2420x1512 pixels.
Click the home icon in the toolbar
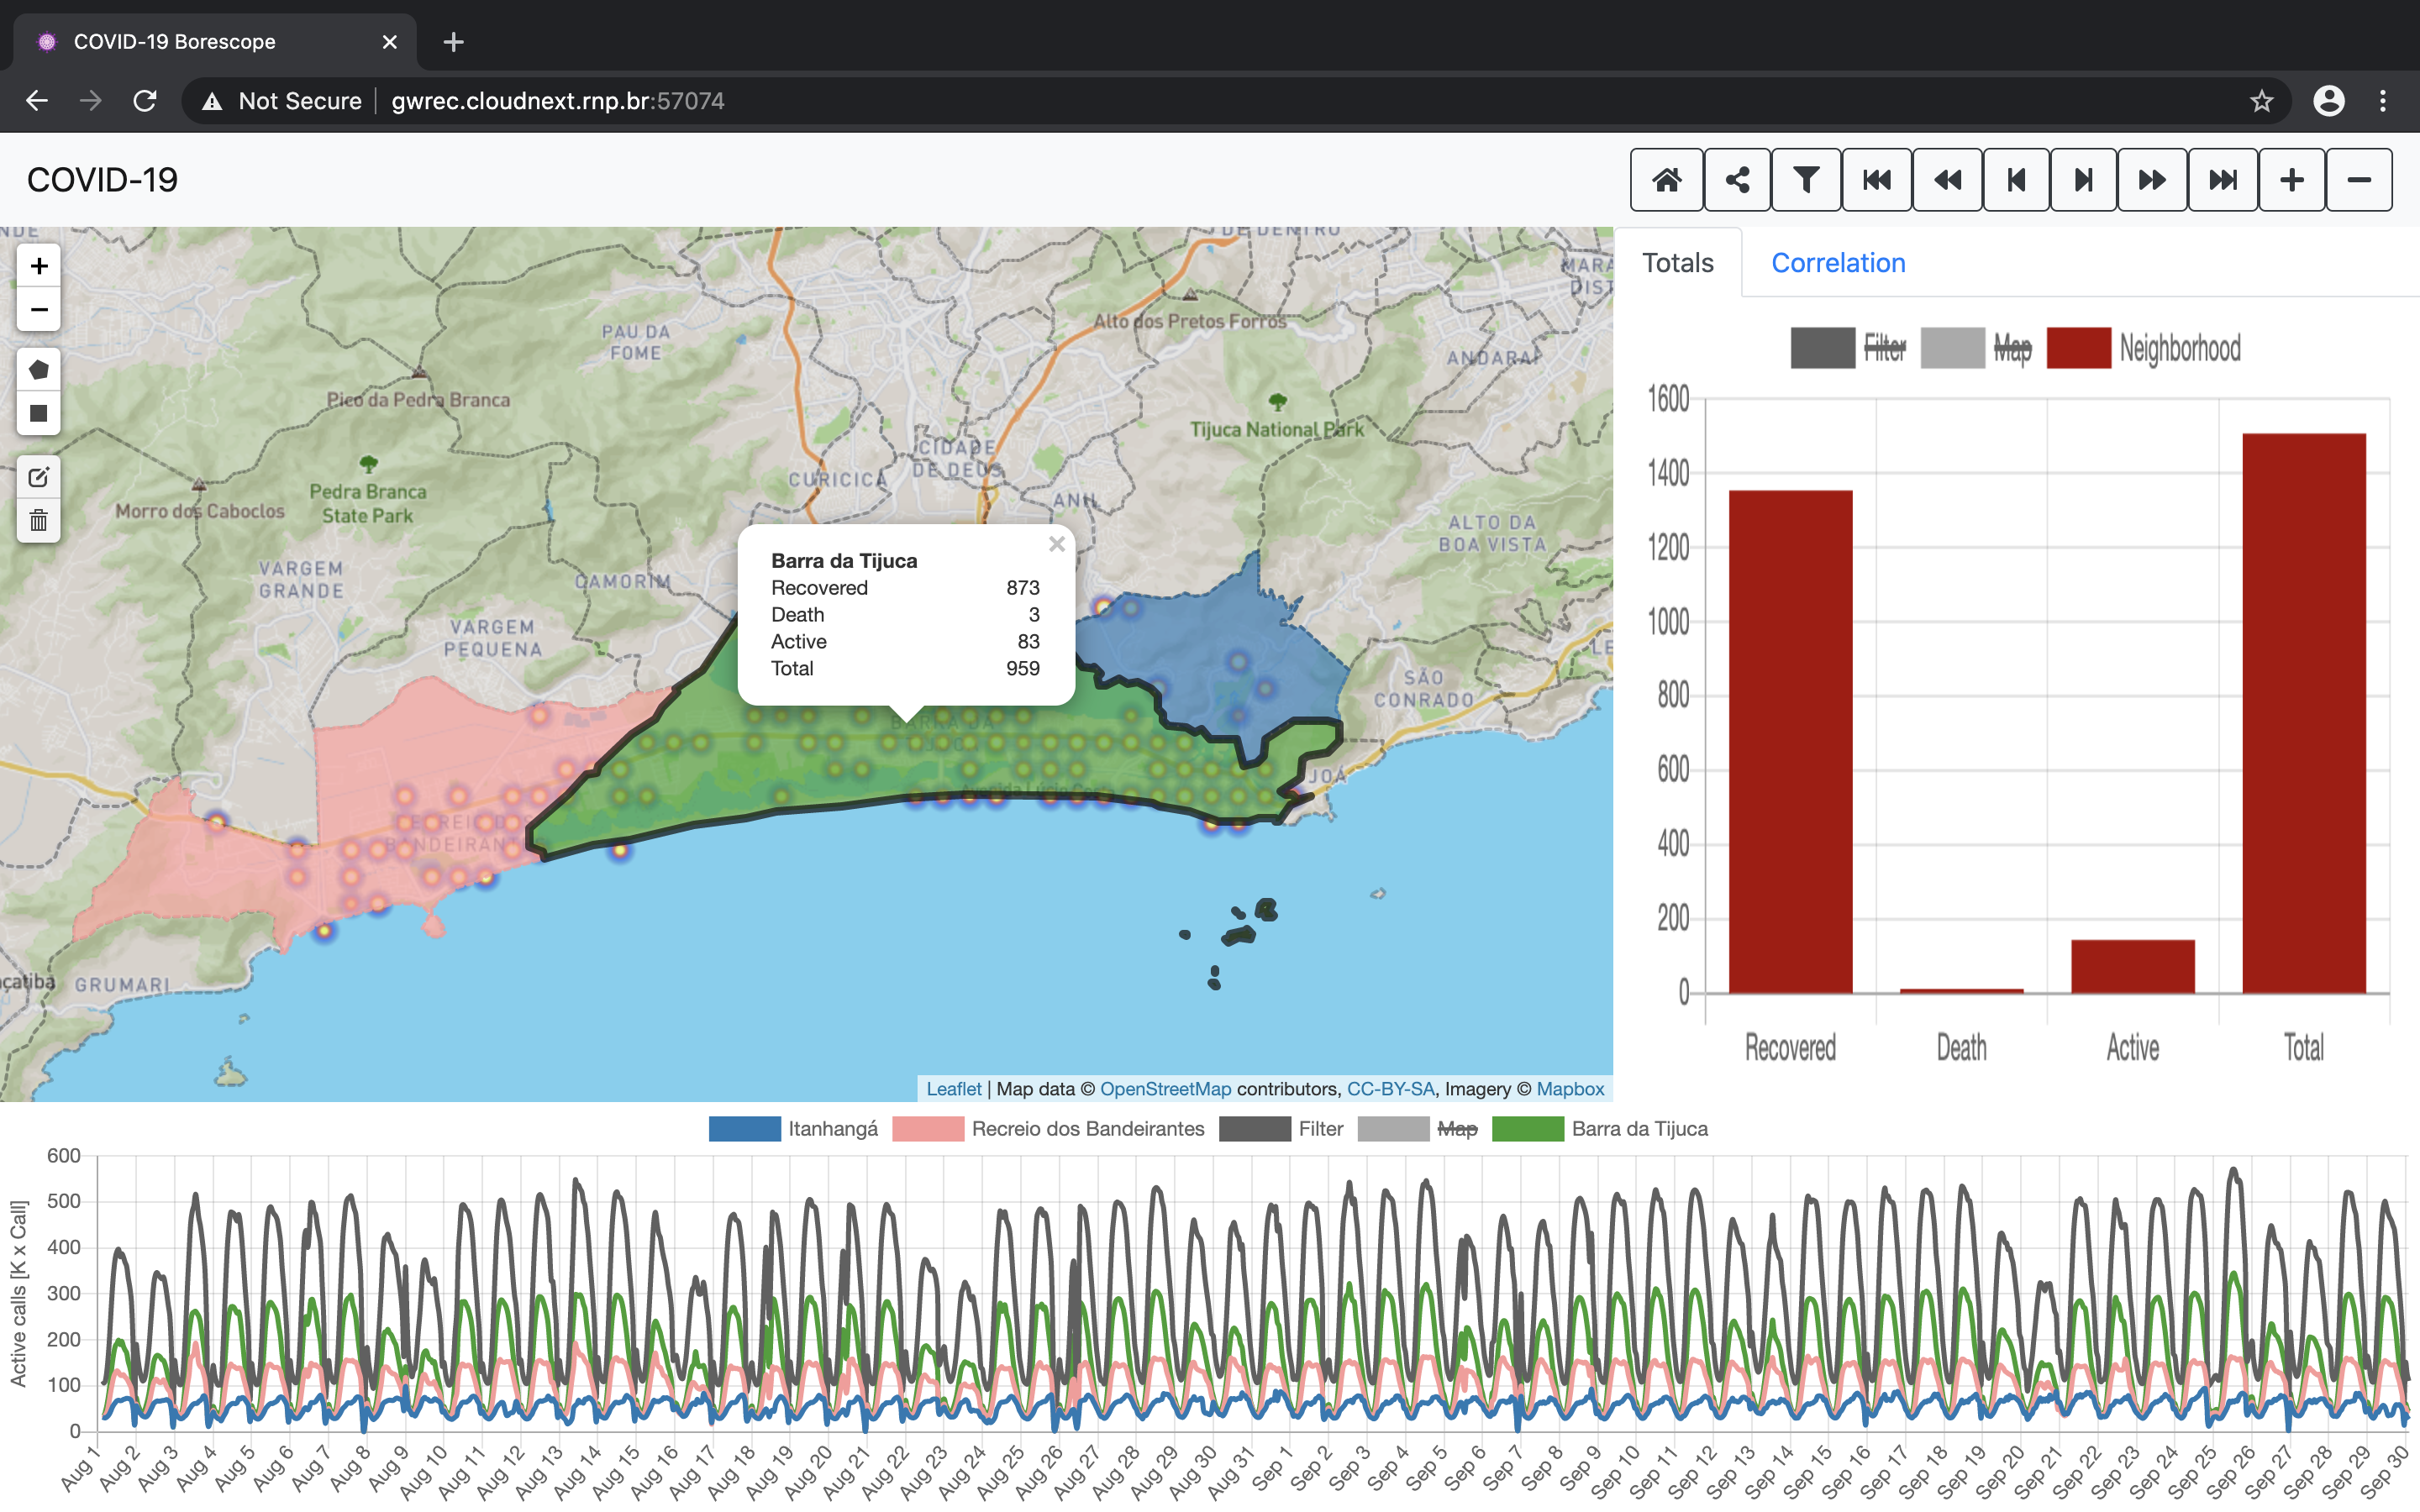[x=1666, y=180]
